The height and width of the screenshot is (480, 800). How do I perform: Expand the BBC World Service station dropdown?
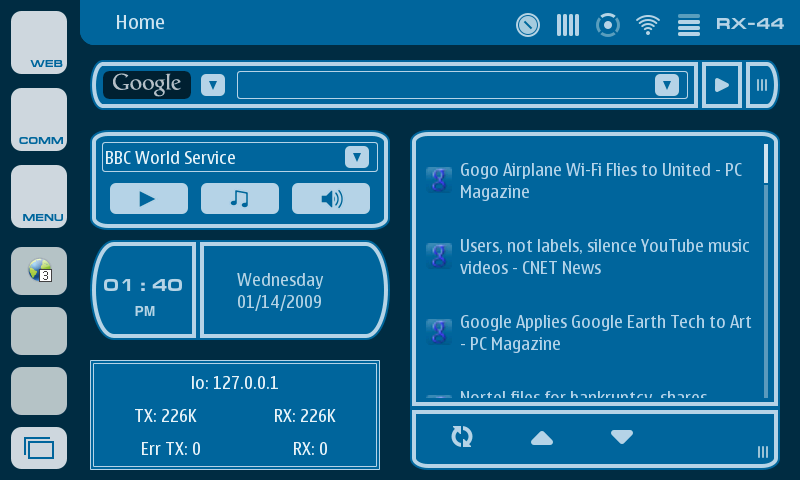click(357, 157)
